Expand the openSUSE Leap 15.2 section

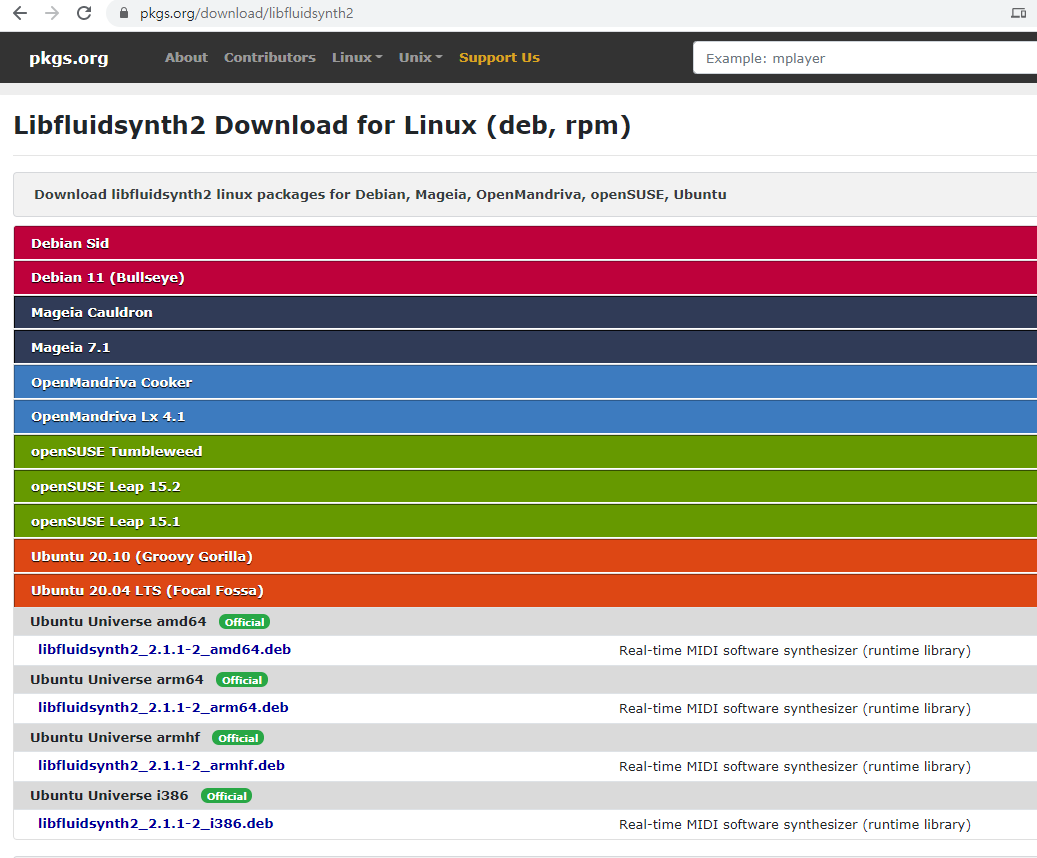point(525,486)
